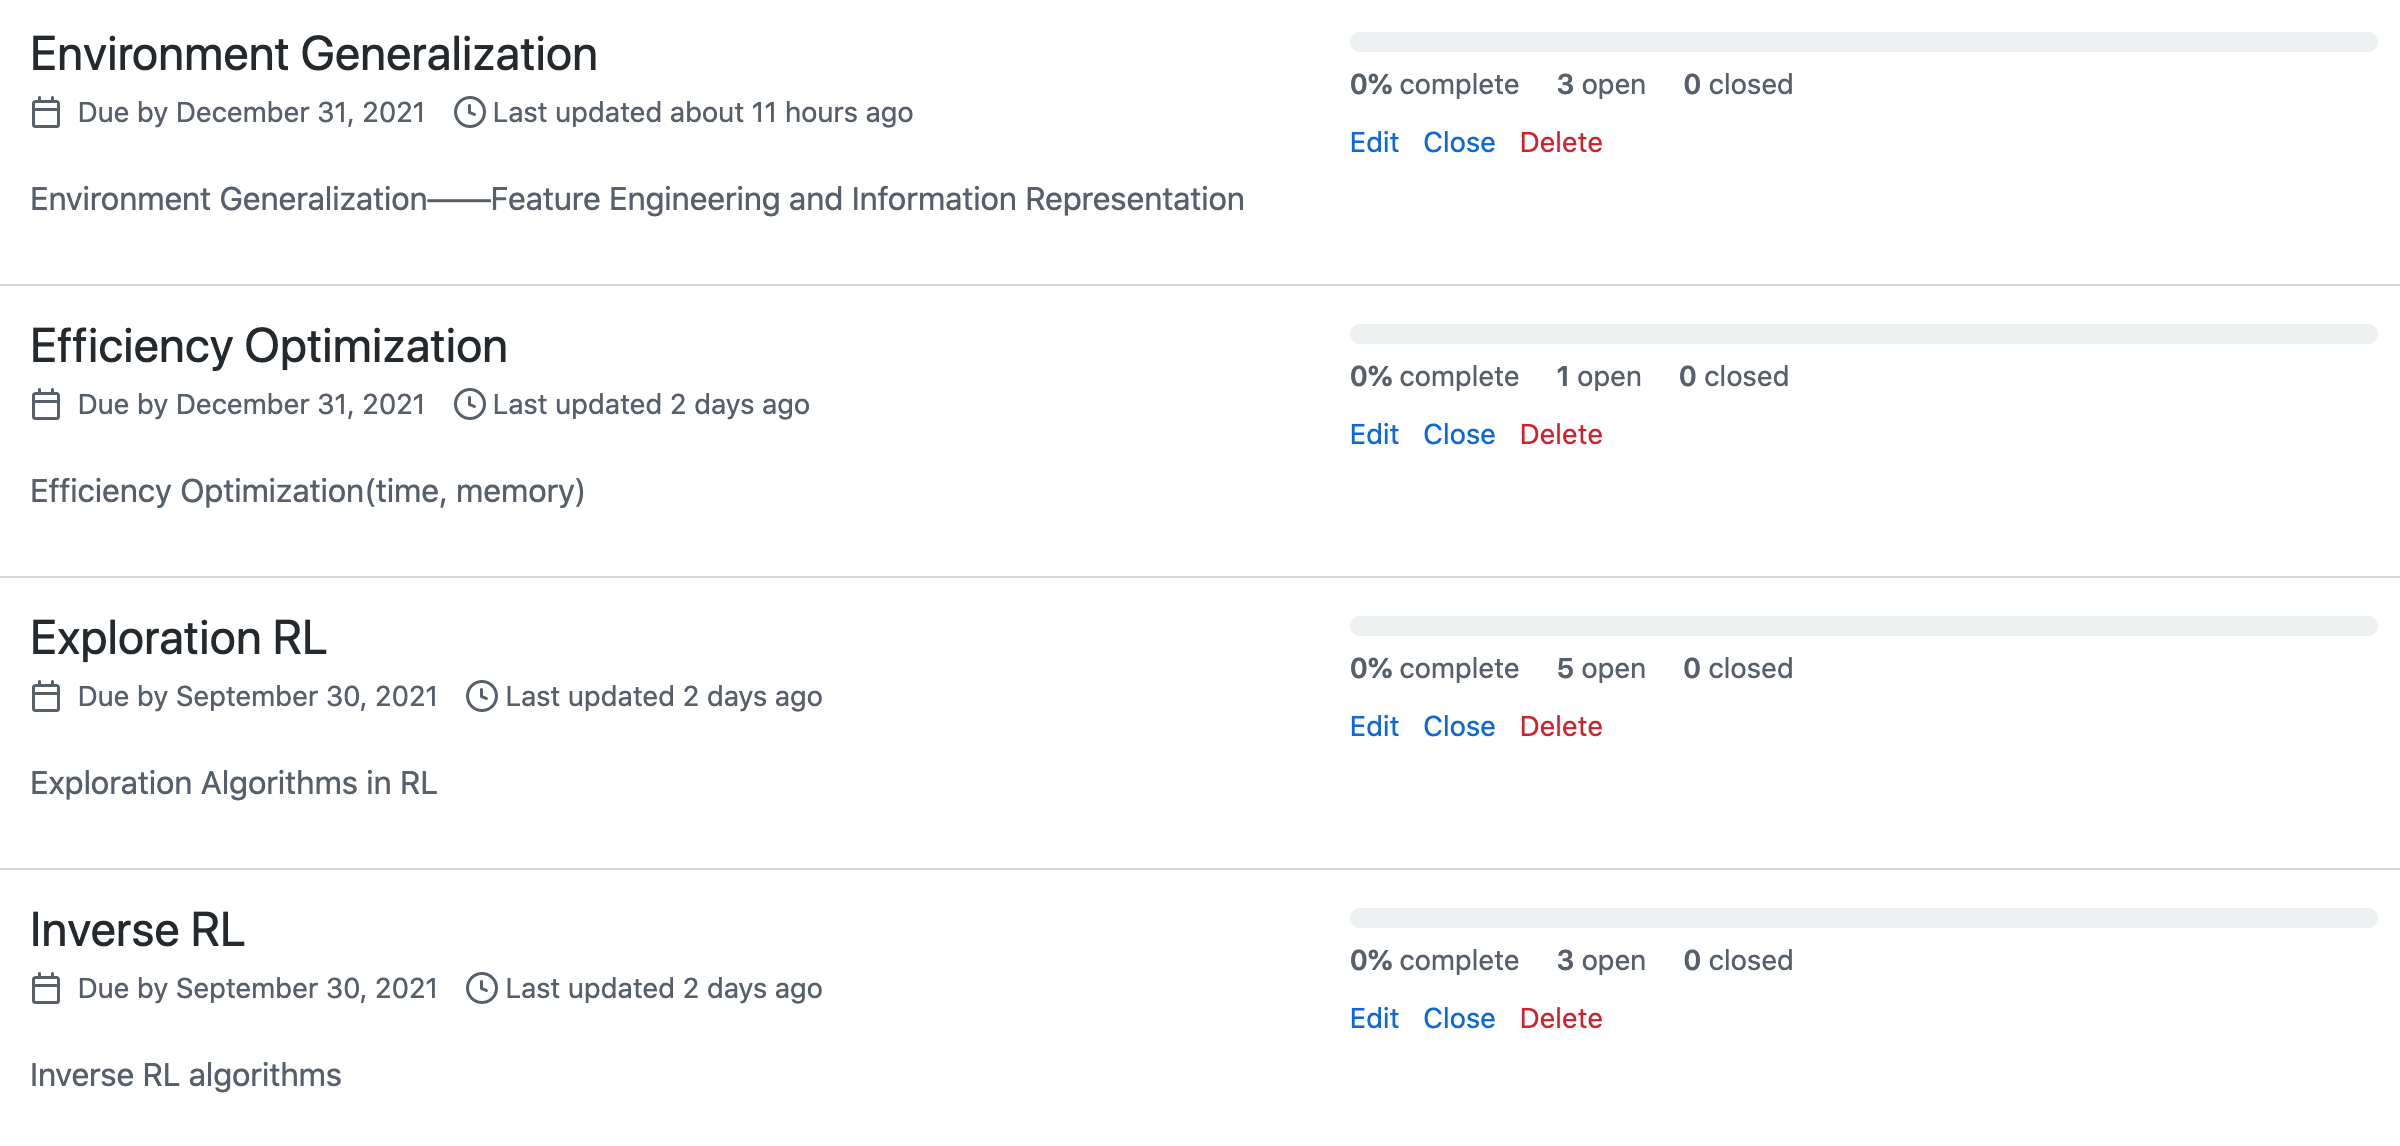Image resolution: width=2400 pixels, height=1146 pixels.
Task: Edit the Inverse RL milestone
Action: [x=1374, y=1019]
